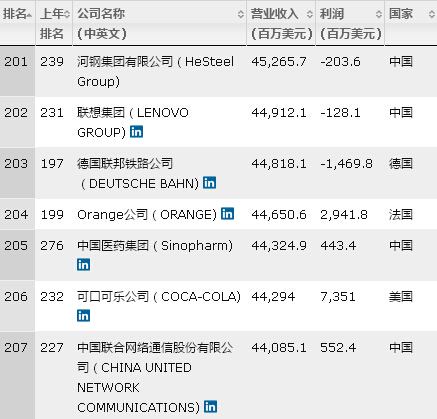Open the 中国医药集团 Sinopharm entry

click(x=155, y=246)
